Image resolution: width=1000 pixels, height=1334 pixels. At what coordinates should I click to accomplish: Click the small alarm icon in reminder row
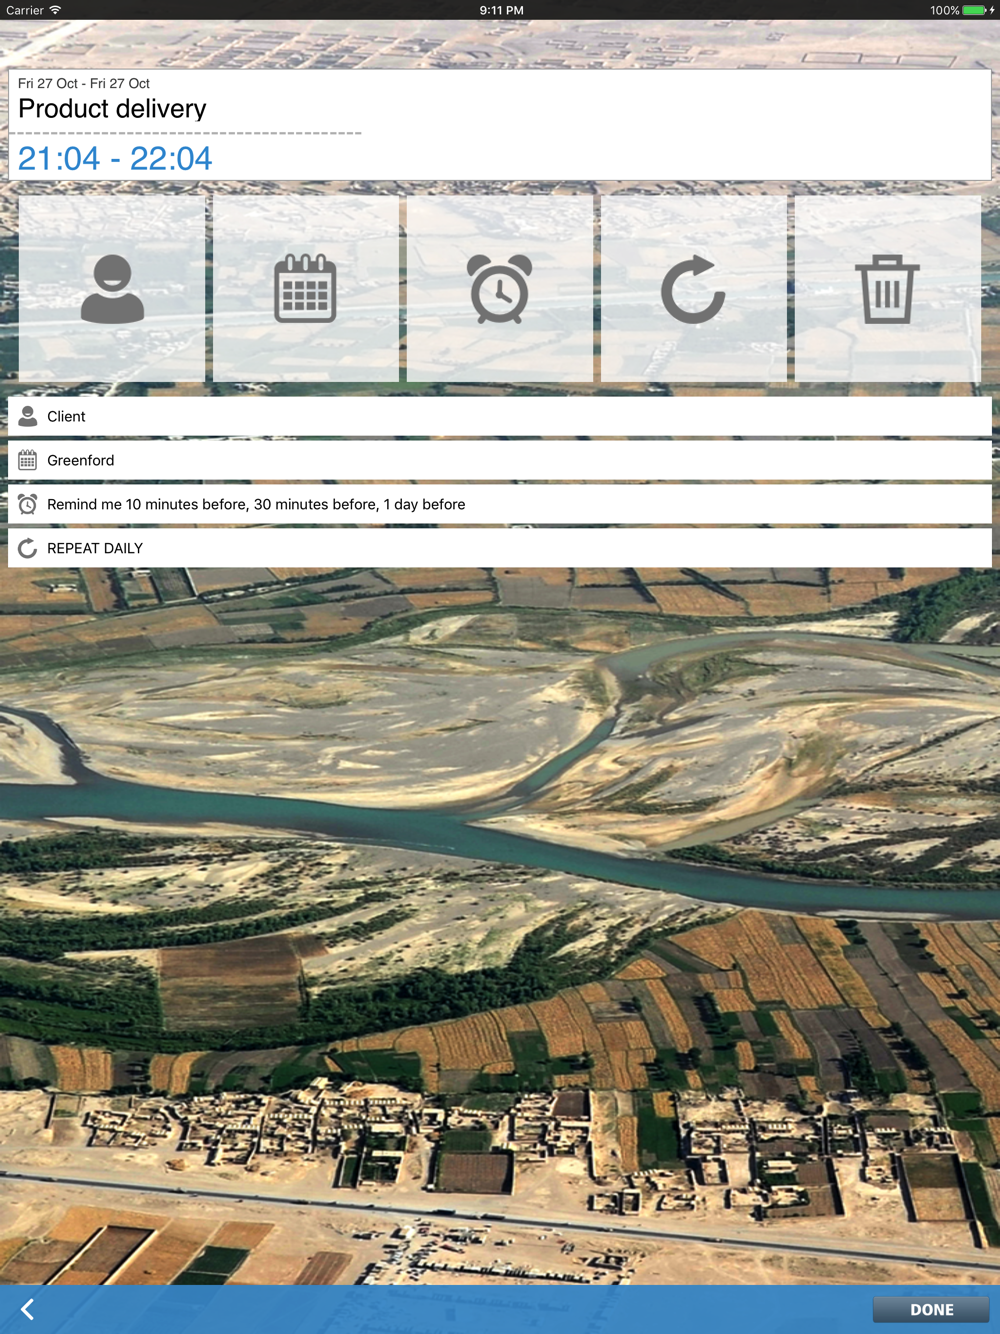pos(28,504)
